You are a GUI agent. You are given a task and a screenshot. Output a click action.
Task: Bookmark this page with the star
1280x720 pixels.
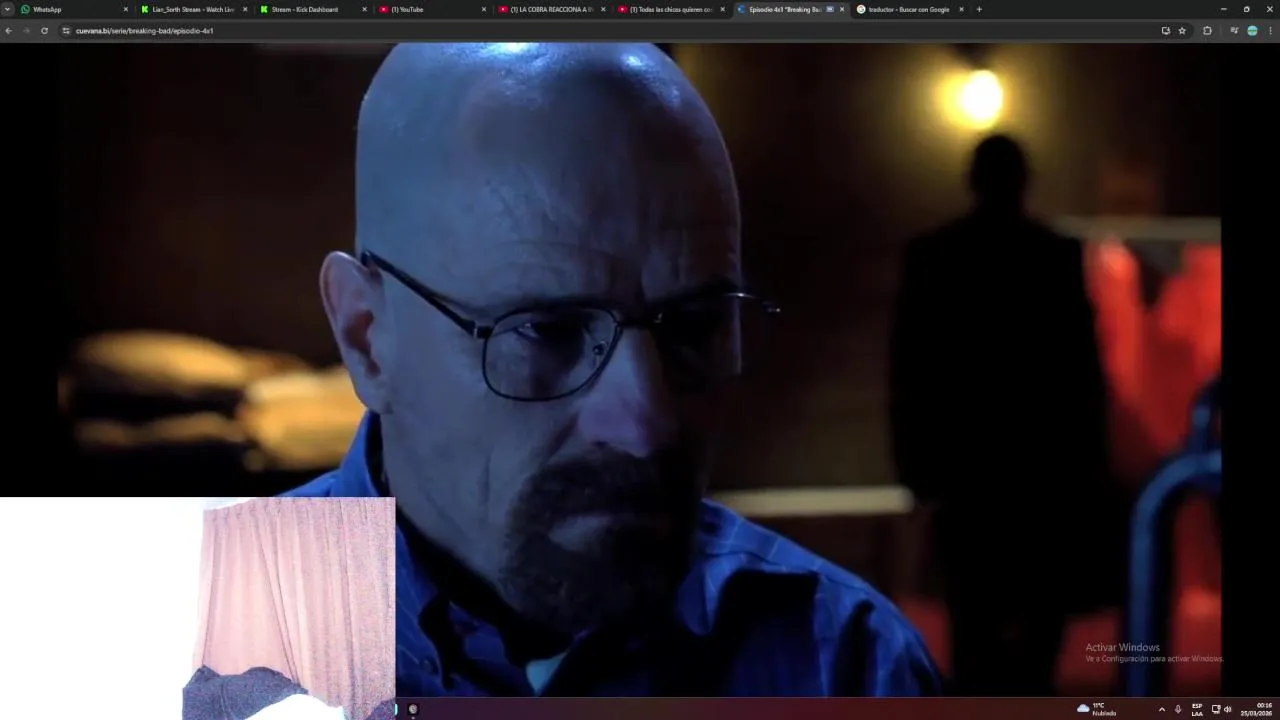pos(1182,30)
